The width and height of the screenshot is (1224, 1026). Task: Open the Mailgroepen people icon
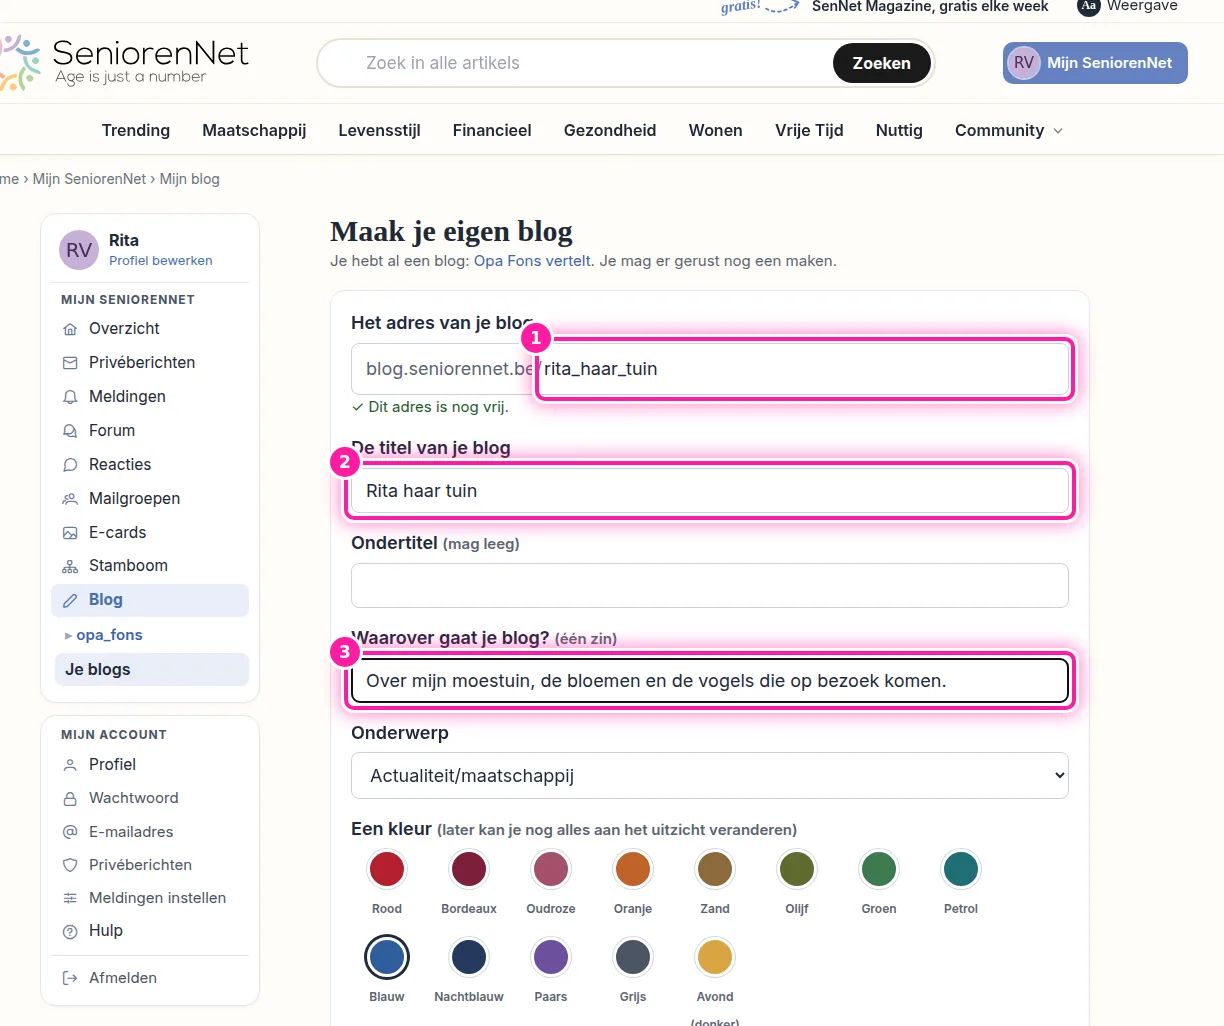pyautogui.click(x=70, y=499)
